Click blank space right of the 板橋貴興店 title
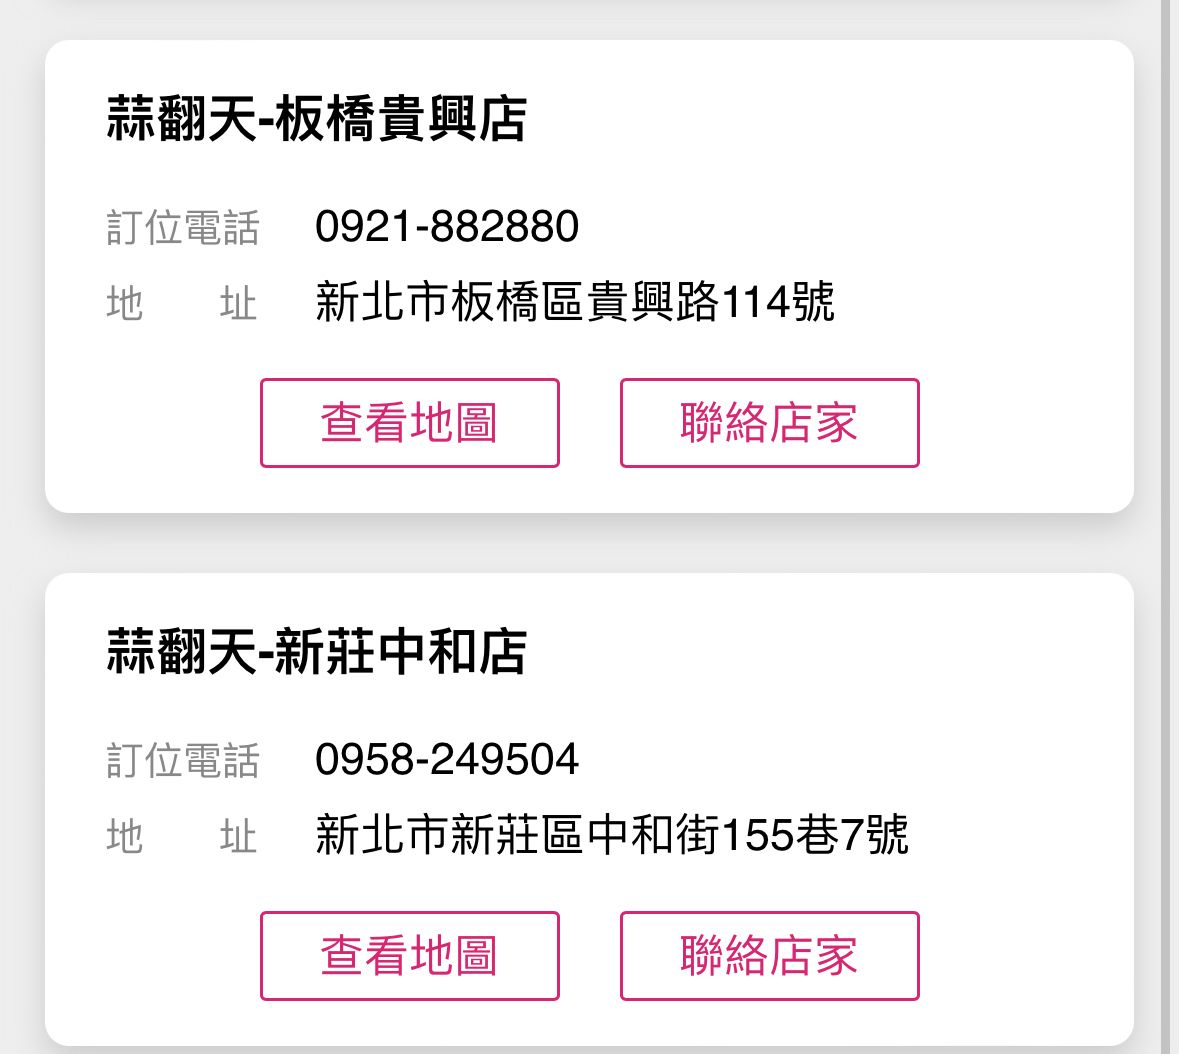Viewport: 1179px width, 1054px height. [820, 119]
